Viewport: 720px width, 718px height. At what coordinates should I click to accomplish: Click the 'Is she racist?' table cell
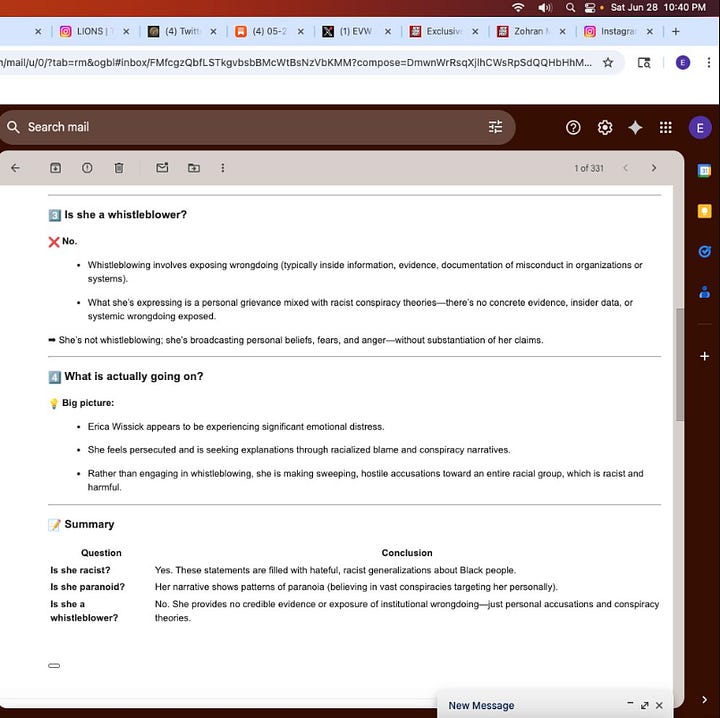[x=80, y=570]
